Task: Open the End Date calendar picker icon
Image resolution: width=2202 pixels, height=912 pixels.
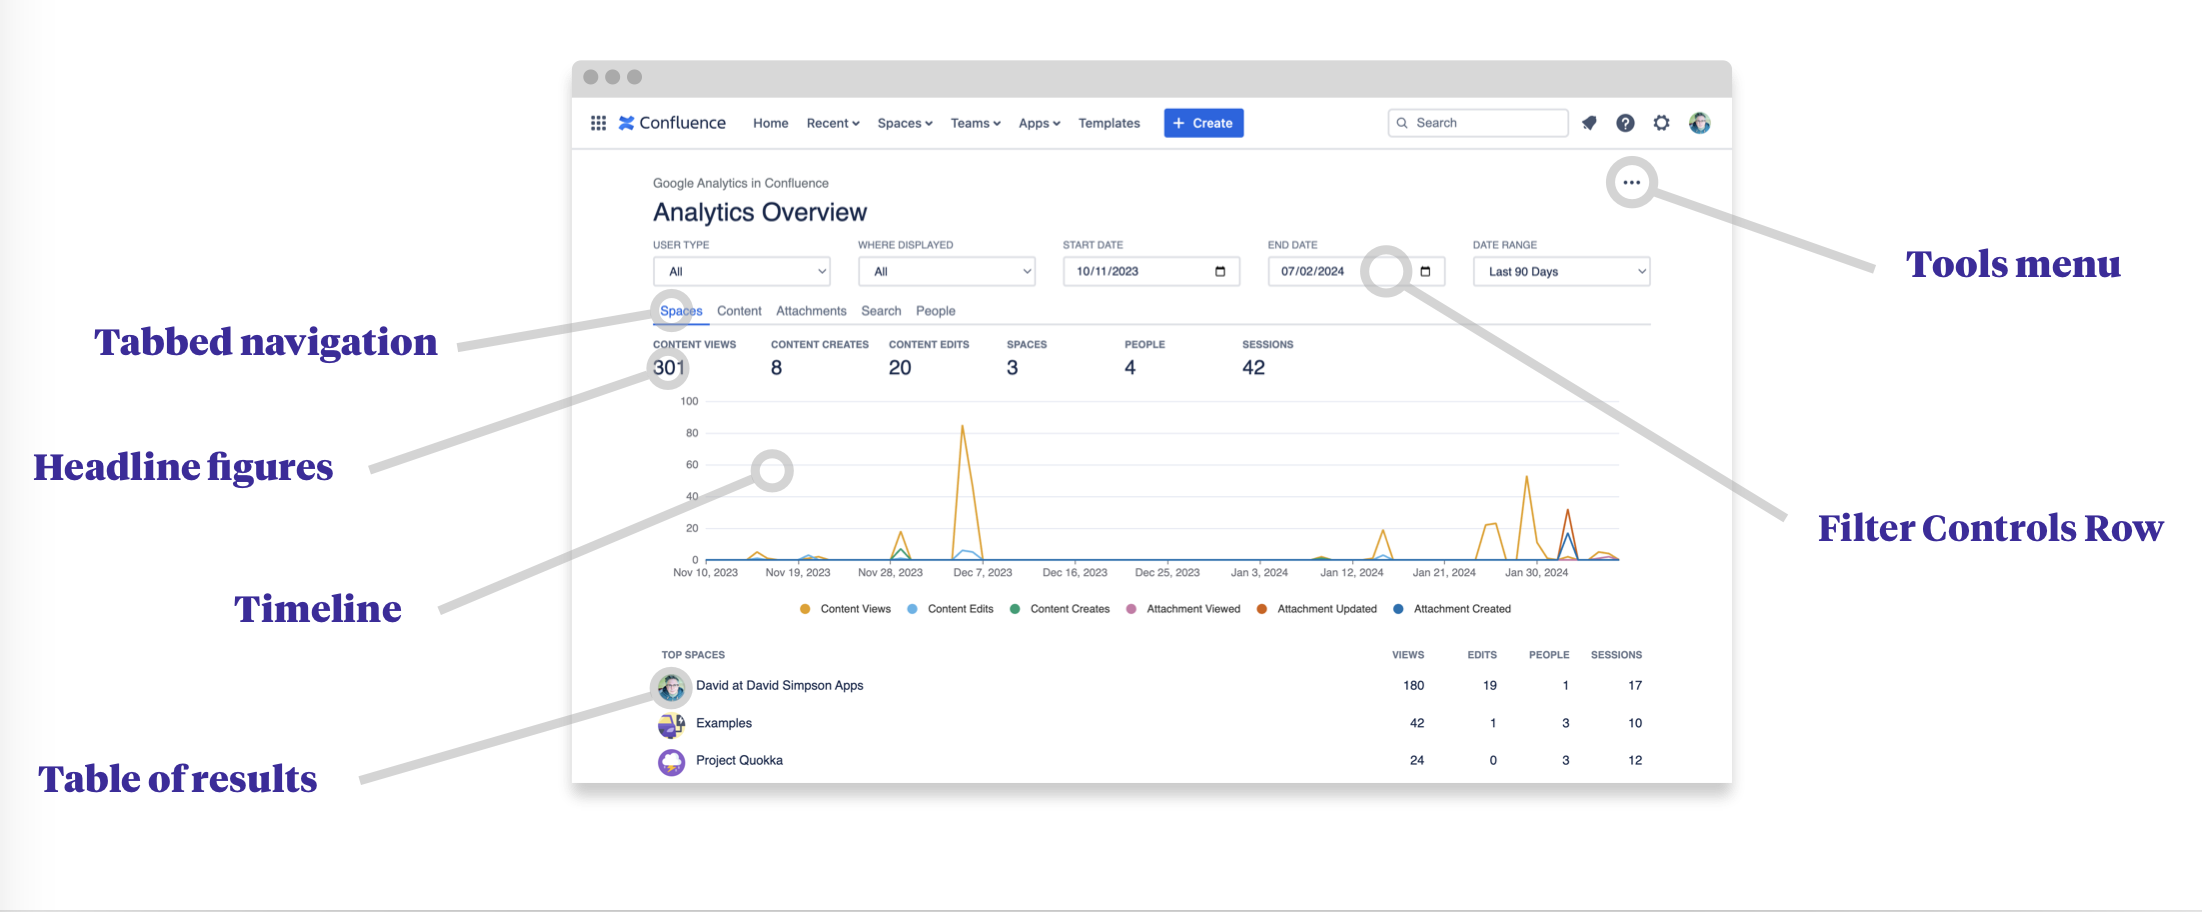Action: click(x=1425, y=272)
